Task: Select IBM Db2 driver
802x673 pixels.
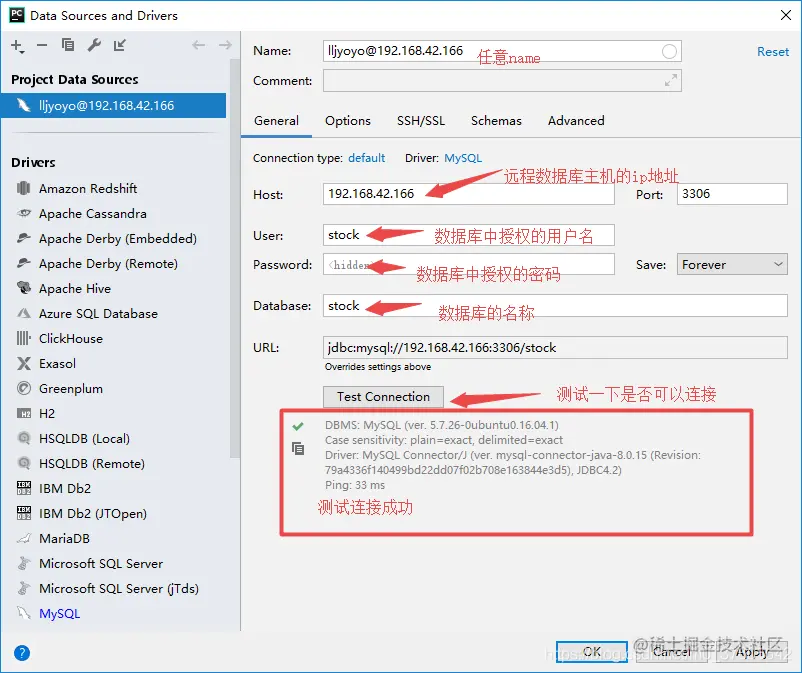Action: [x=64, y=488]
